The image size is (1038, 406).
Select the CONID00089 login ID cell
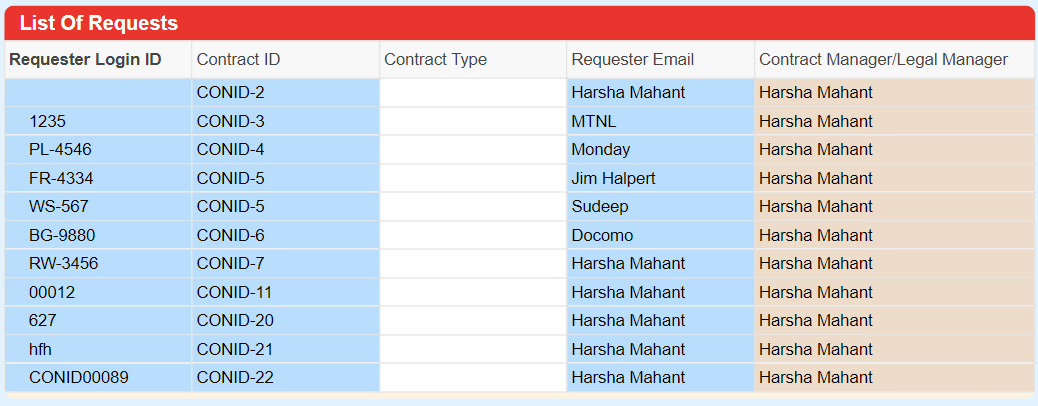(98, 378)
